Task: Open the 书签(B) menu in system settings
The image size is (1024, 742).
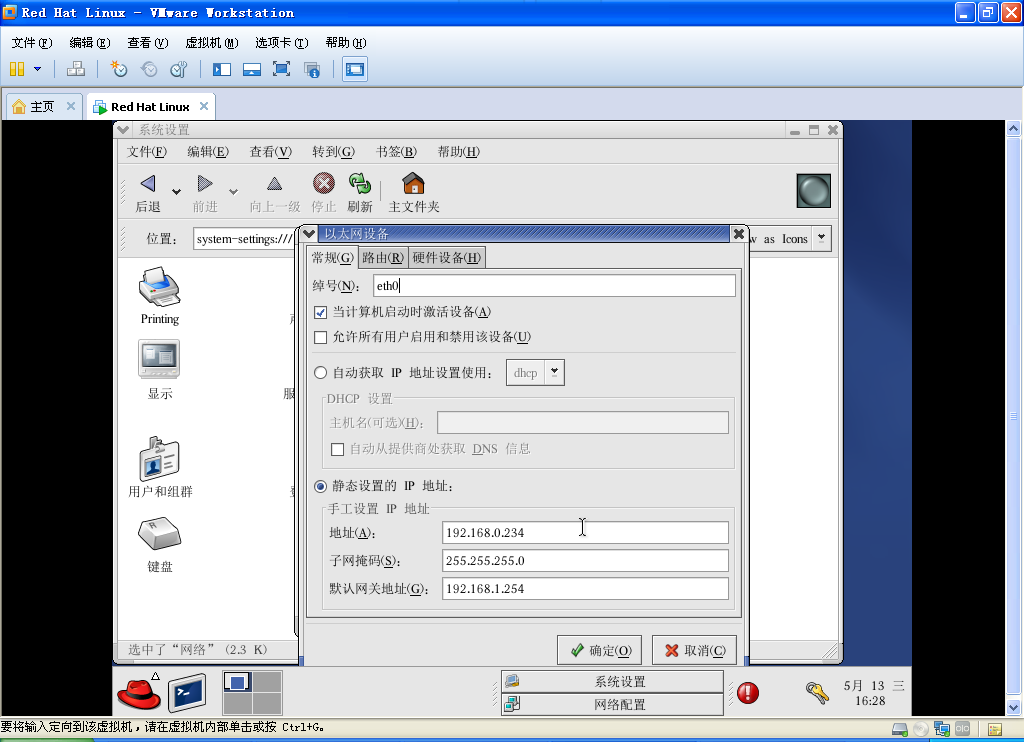Action: [396, 152]
